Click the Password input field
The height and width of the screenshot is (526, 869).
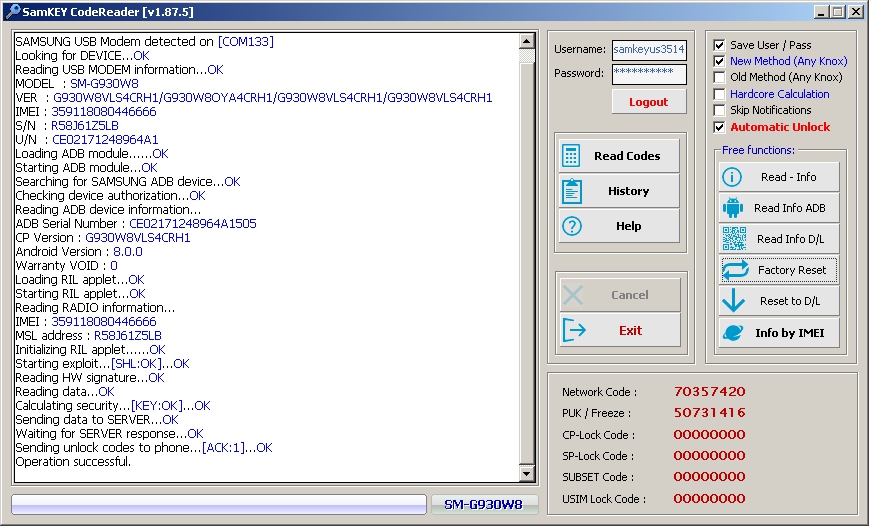coord(649,74)
